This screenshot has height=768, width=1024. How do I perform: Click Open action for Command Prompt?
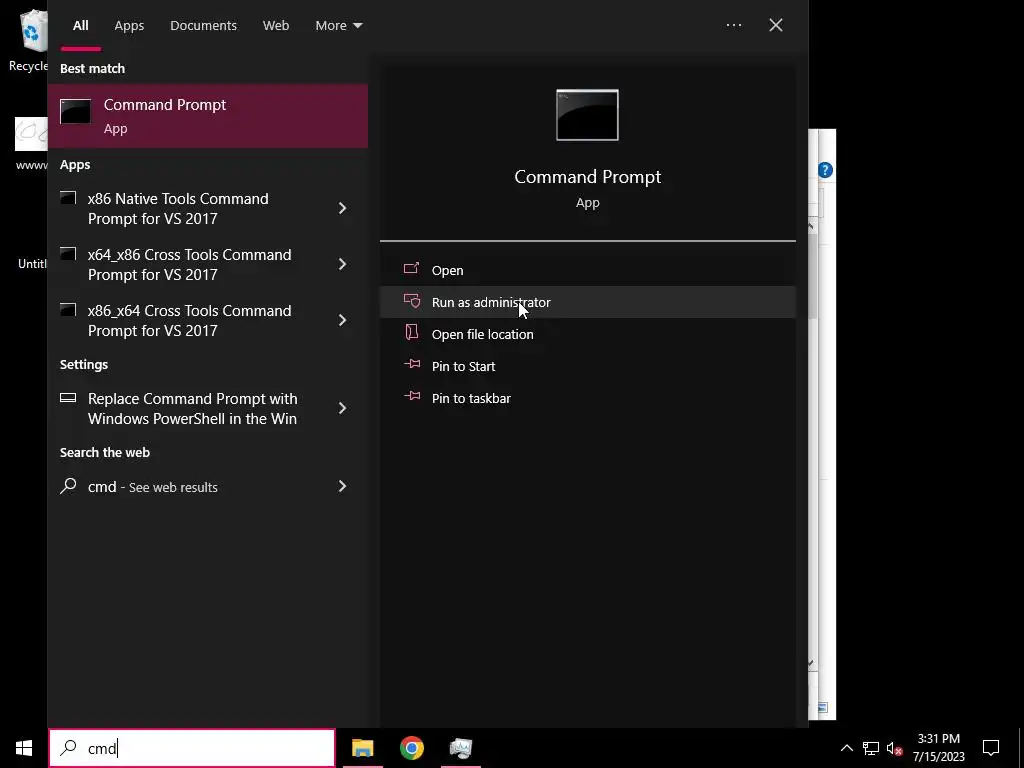[588, 270]
